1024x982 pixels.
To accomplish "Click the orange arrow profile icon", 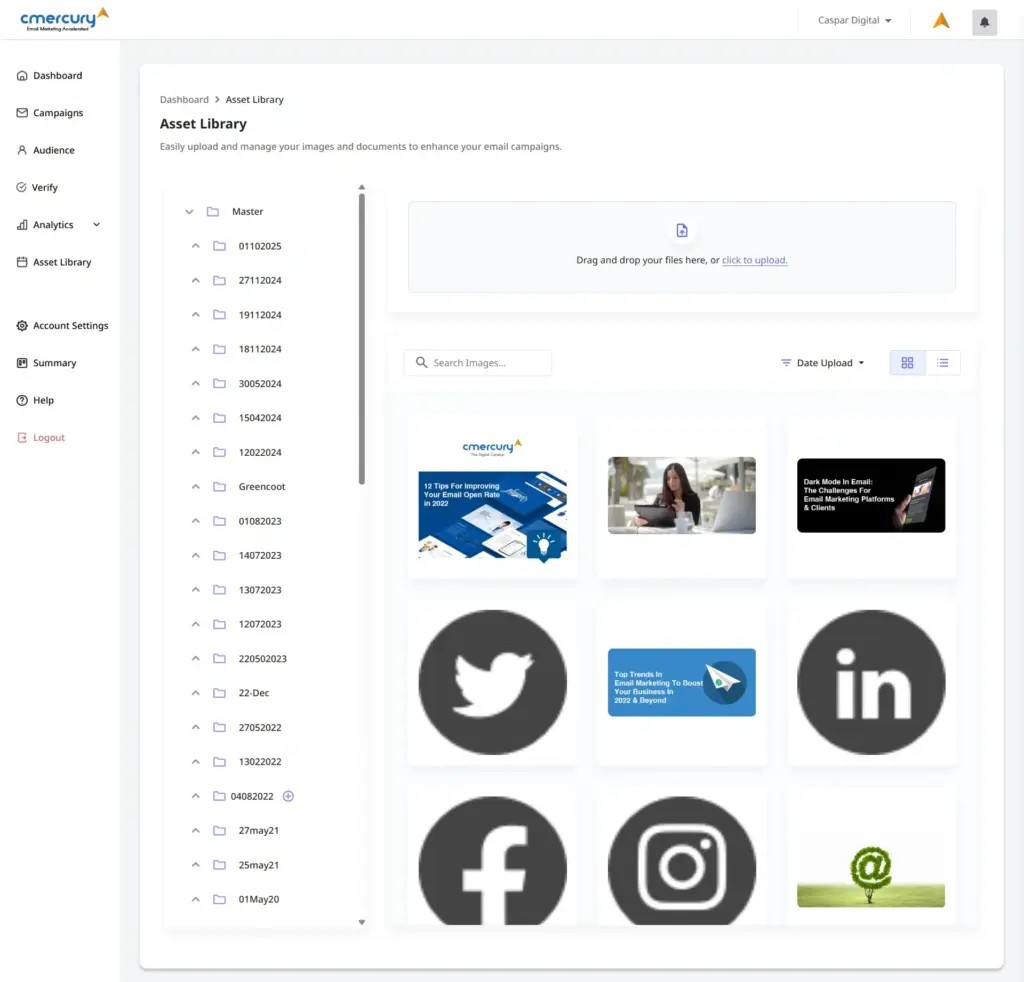I will [941, 21].
